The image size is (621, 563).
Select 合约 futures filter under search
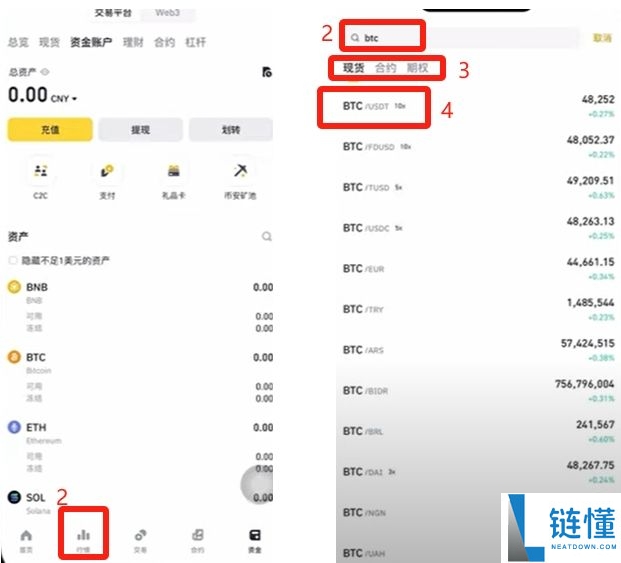pos(386,68)
